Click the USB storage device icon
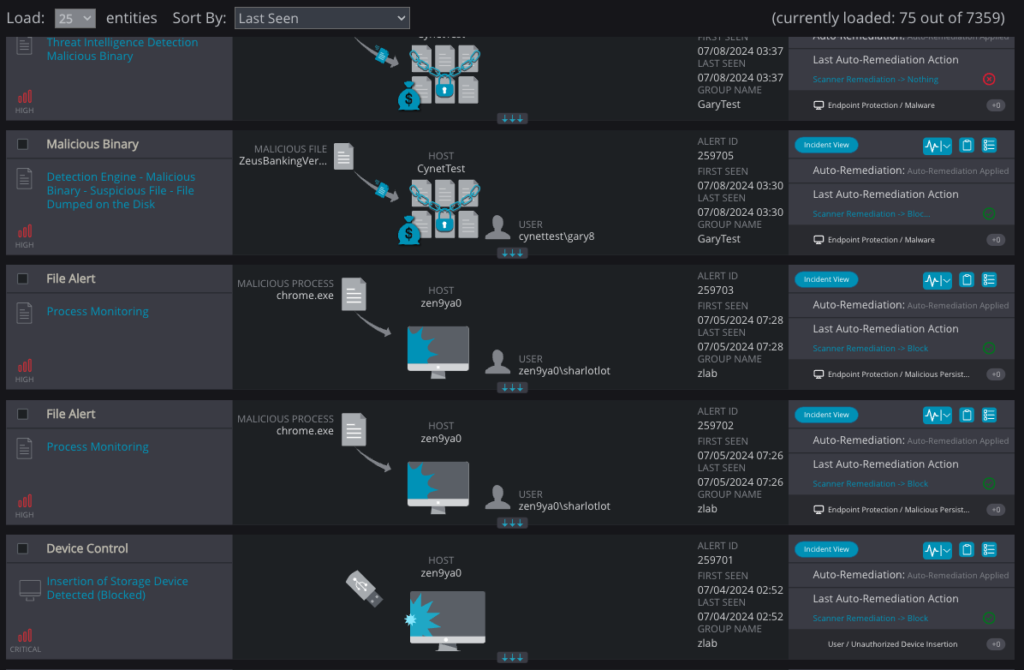Image resolution: width=1024 pixels, height=670 pixels. [x=364, y=588]
